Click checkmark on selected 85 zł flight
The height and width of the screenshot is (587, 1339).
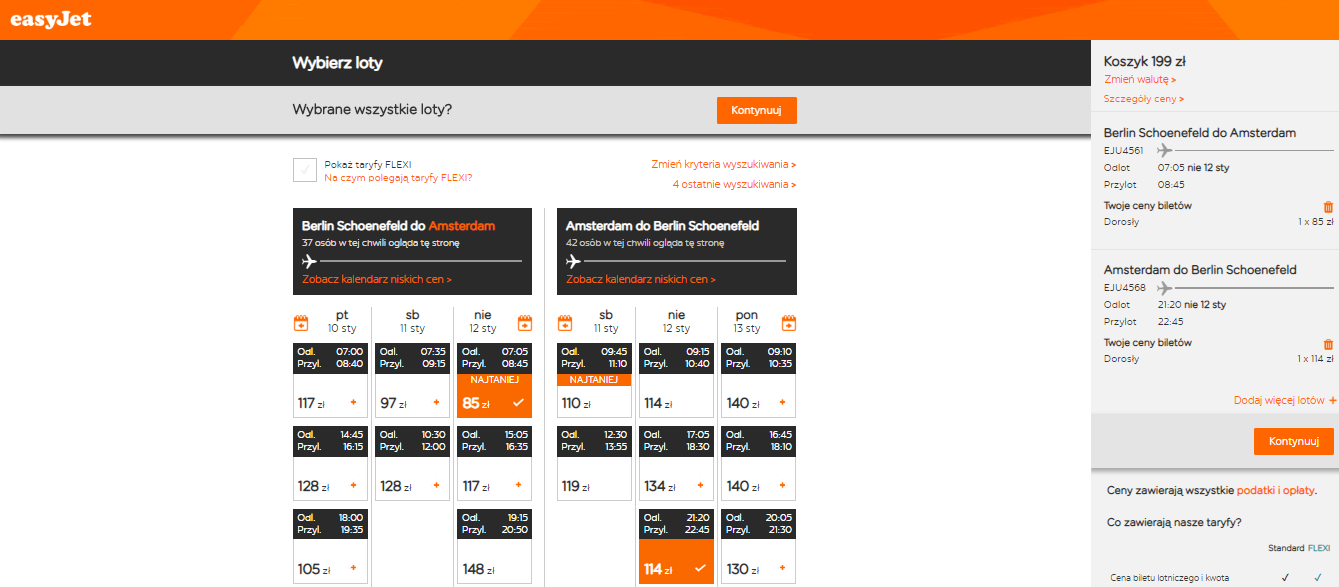coord(518,403)
